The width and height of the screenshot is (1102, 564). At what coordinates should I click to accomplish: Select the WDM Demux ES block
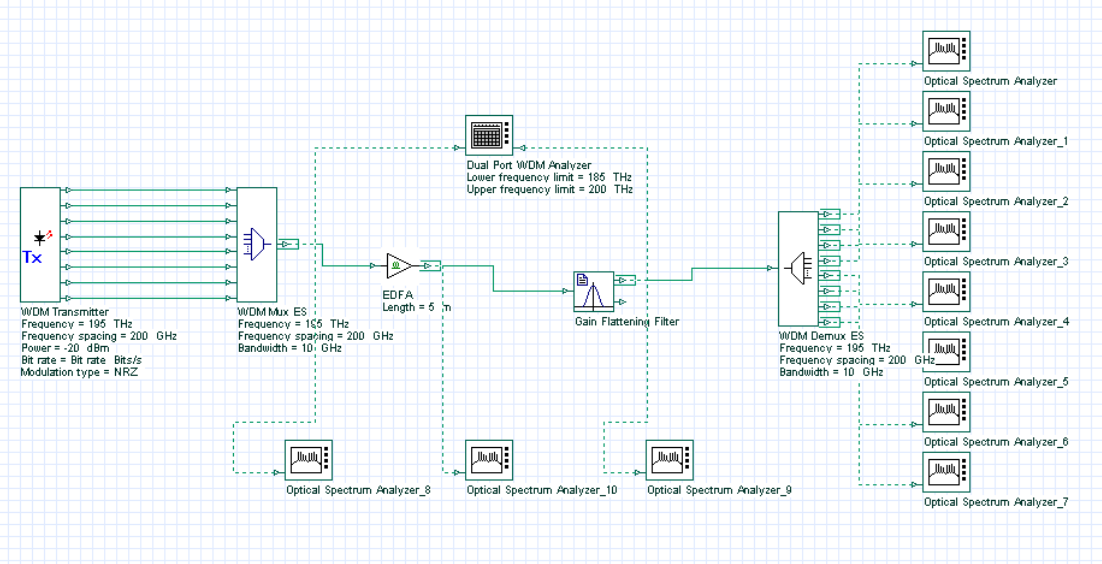(x=799, y=269)
